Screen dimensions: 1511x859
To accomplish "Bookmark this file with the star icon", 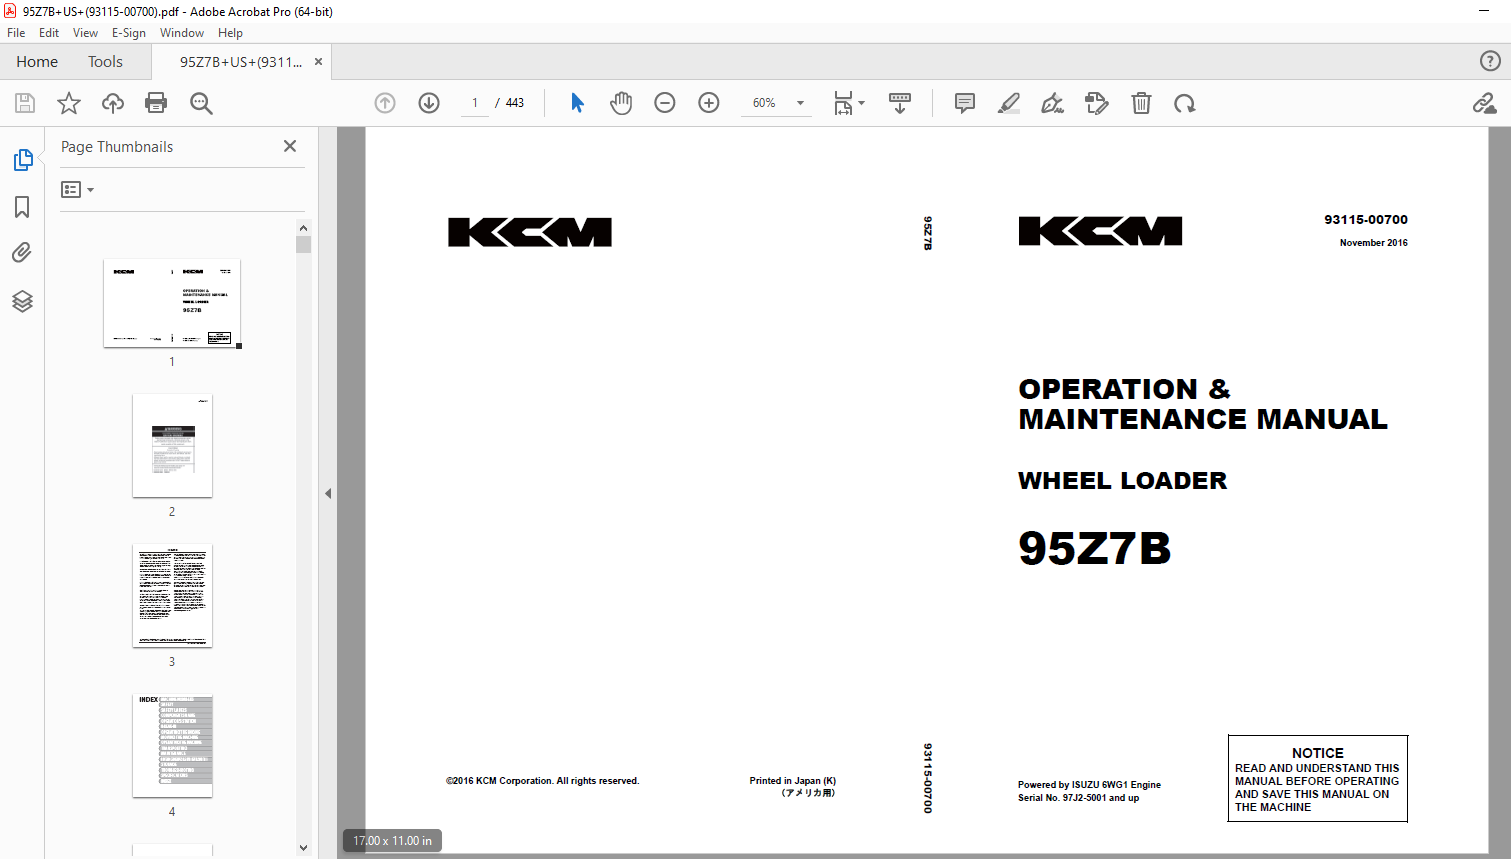I will pyautogui.click(x=69, y=103).
